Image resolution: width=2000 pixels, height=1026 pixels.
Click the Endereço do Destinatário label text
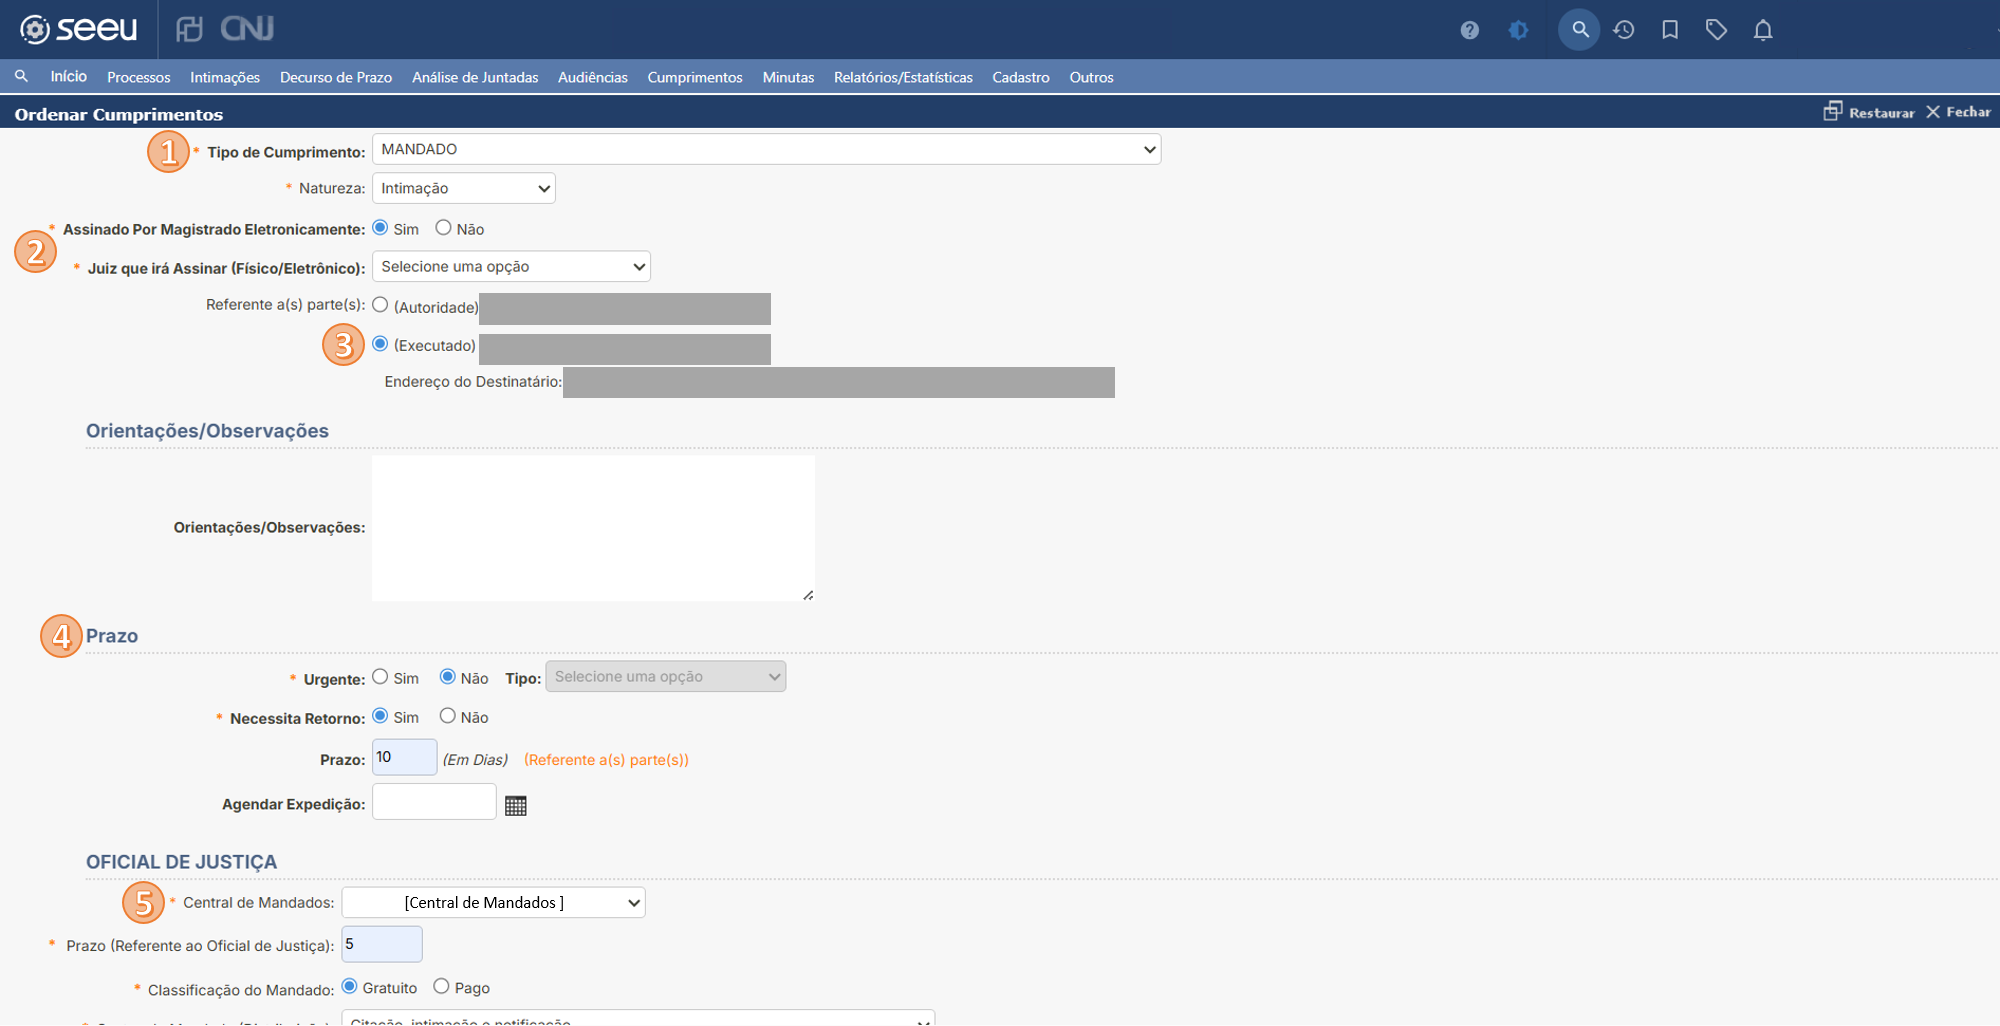click(x=473, y=382)
